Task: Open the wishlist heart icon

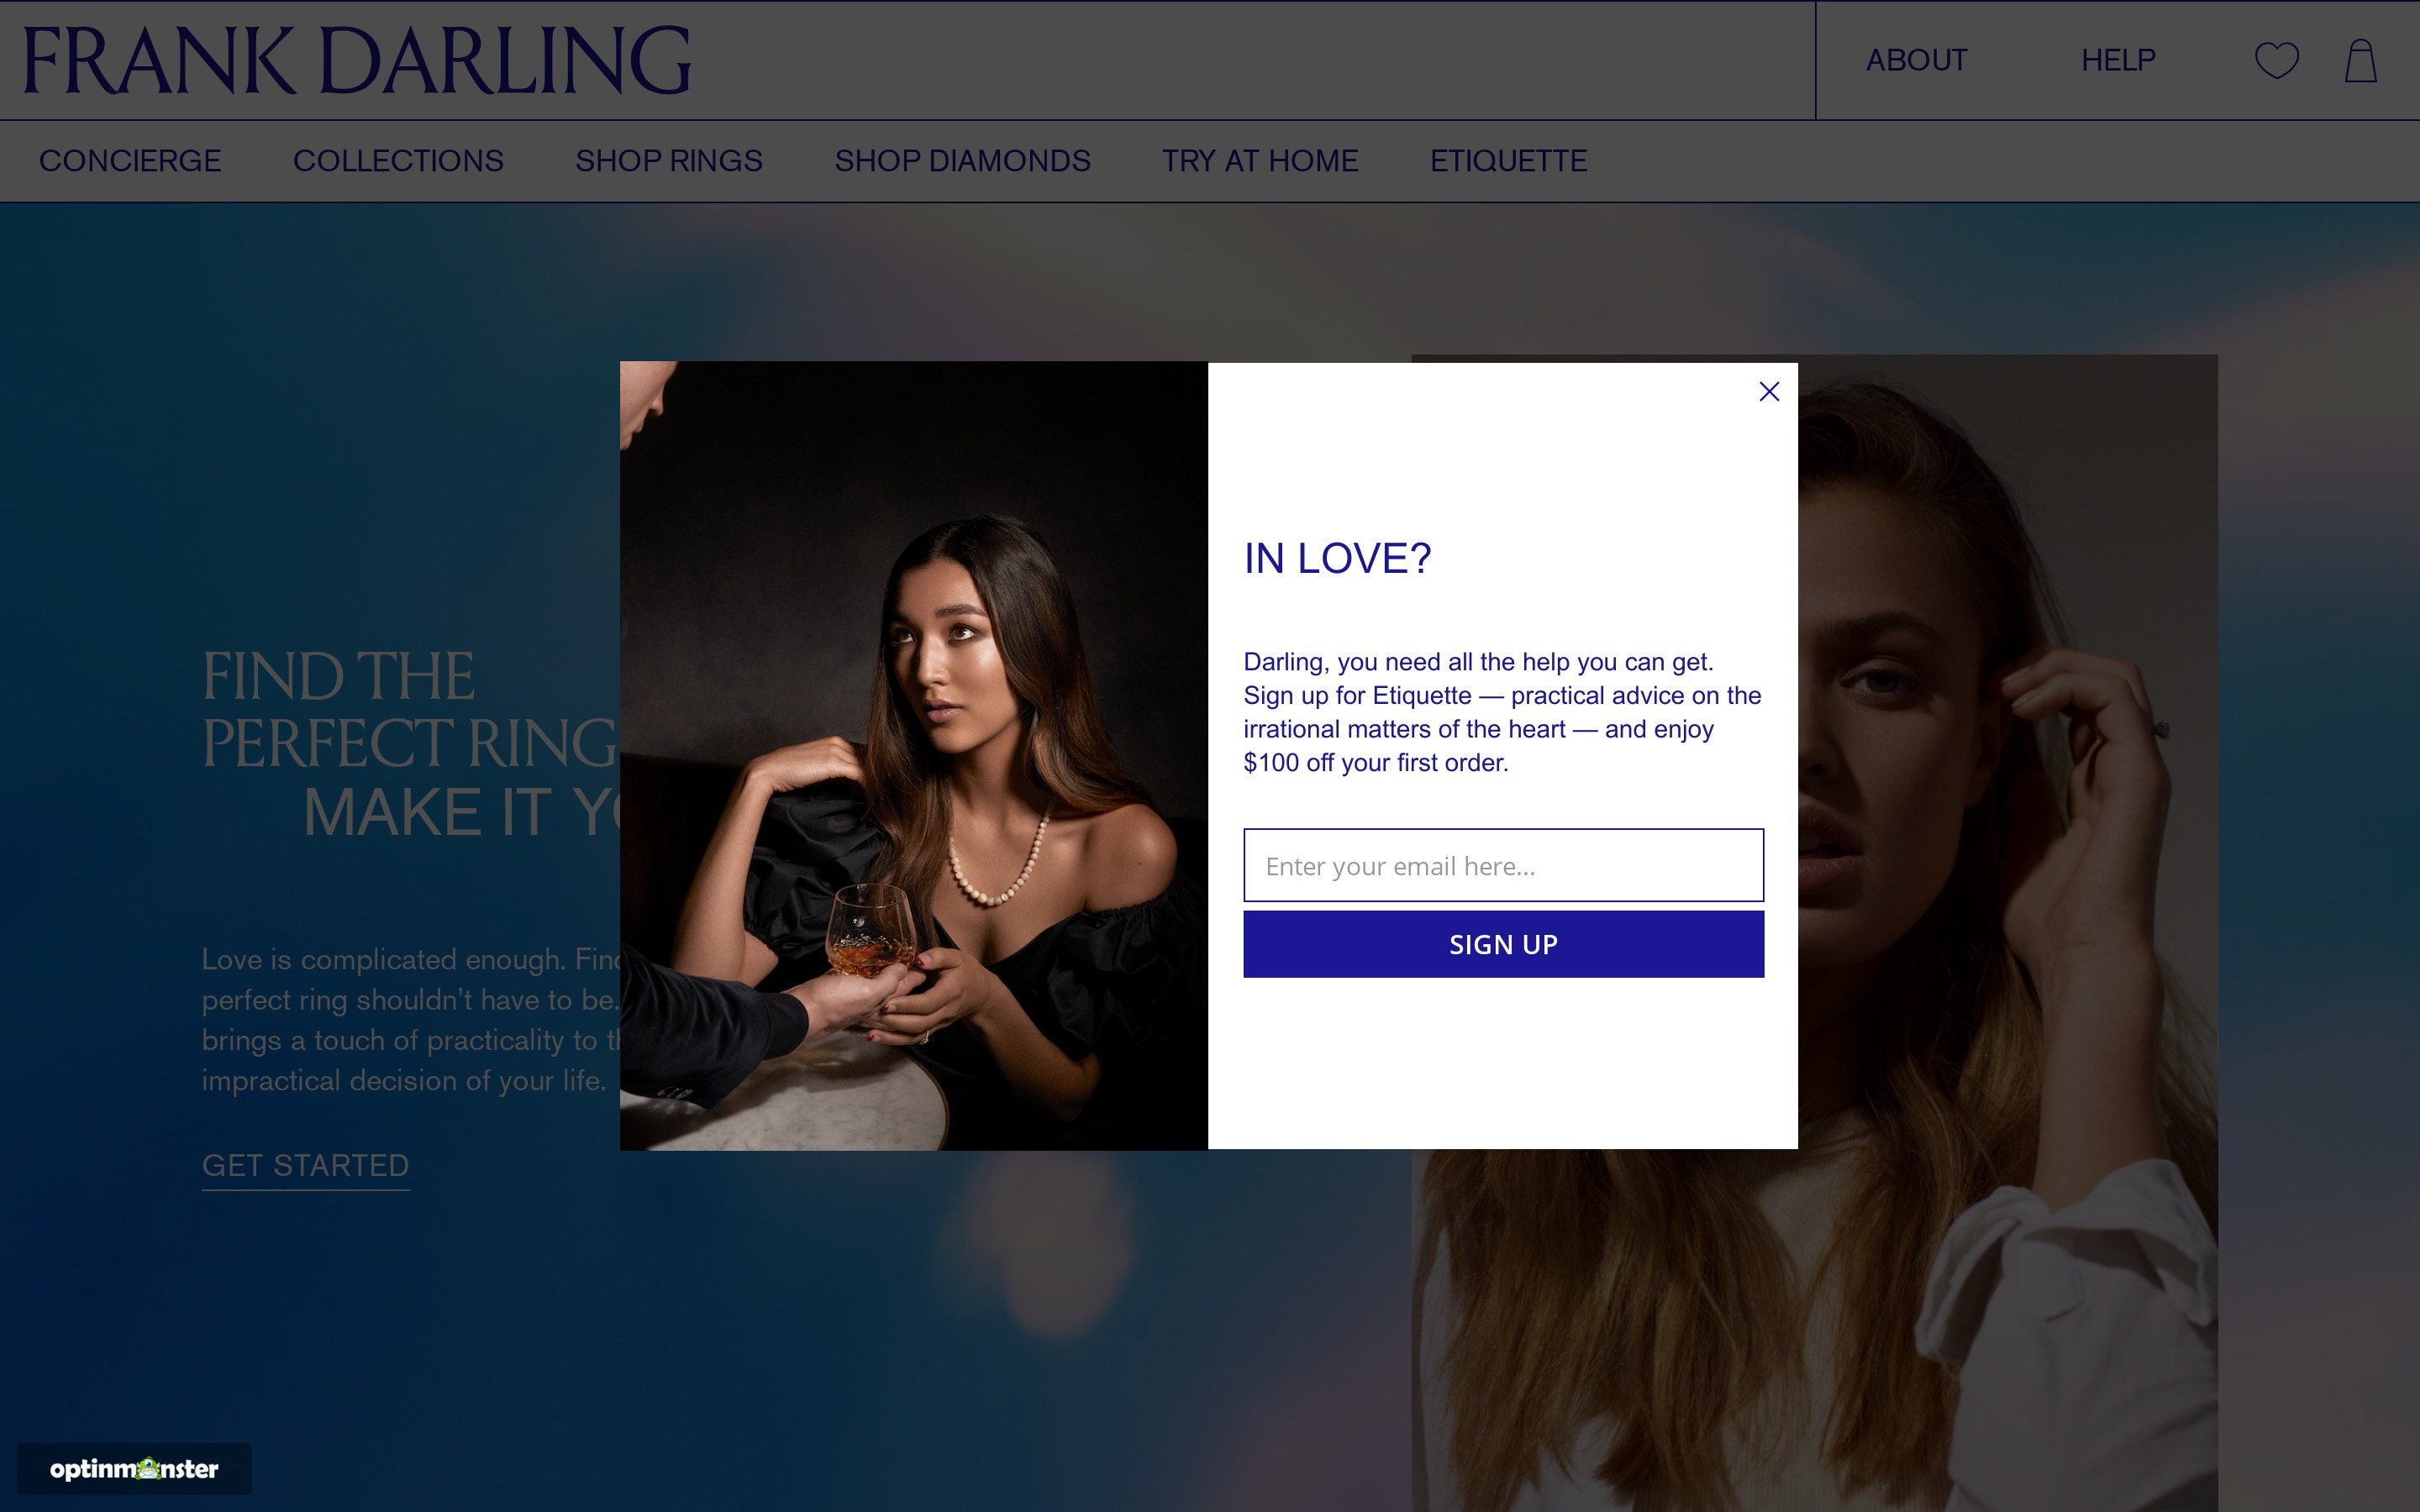Action: pyautogui.click(x=2277, y=60)
